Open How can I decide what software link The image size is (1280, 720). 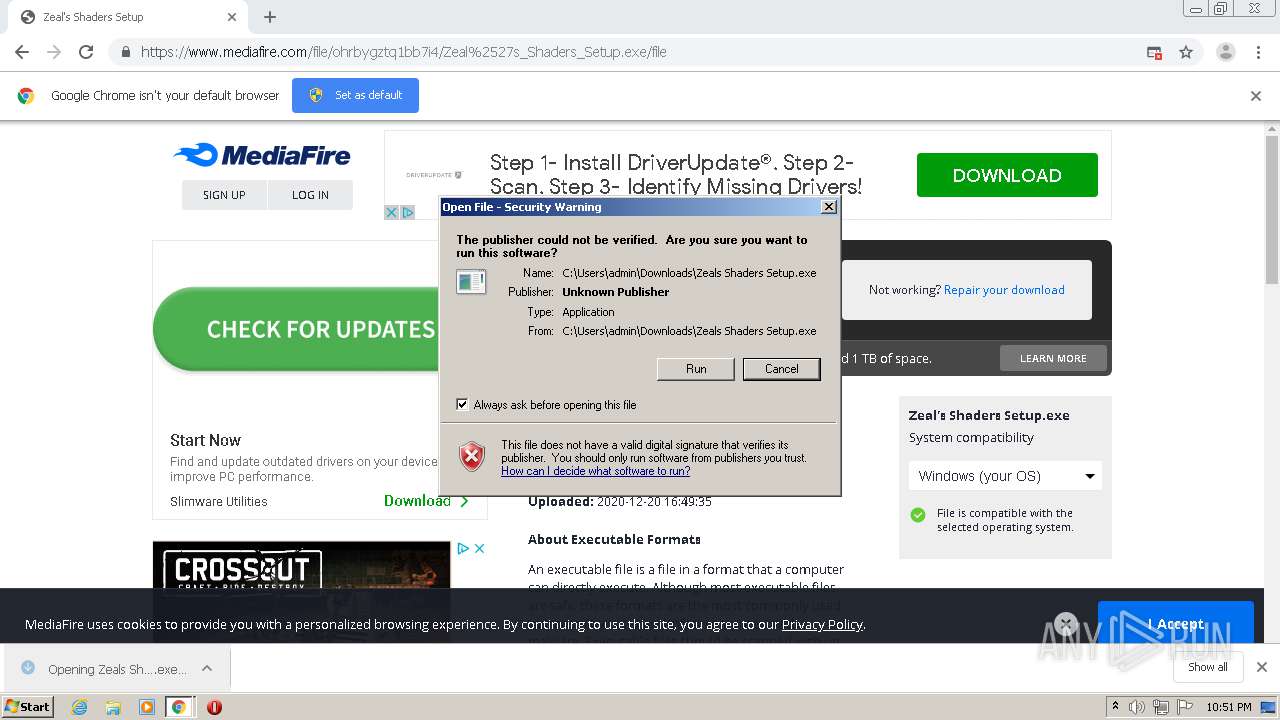(x=595, y=471)
